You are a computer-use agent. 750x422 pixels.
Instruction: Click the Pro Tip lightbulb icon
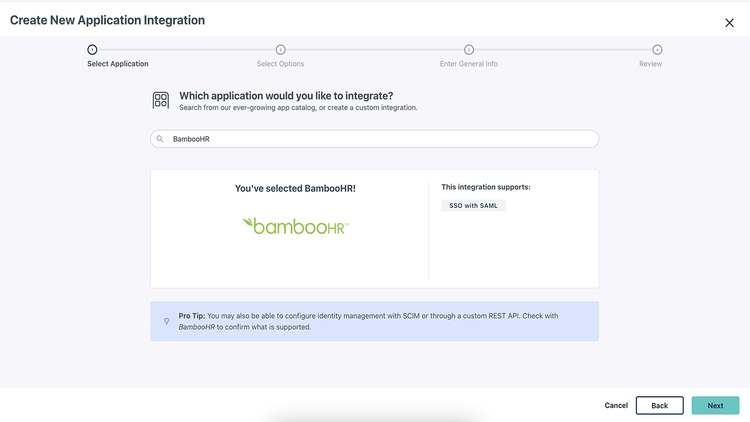(x=166, y=321)
